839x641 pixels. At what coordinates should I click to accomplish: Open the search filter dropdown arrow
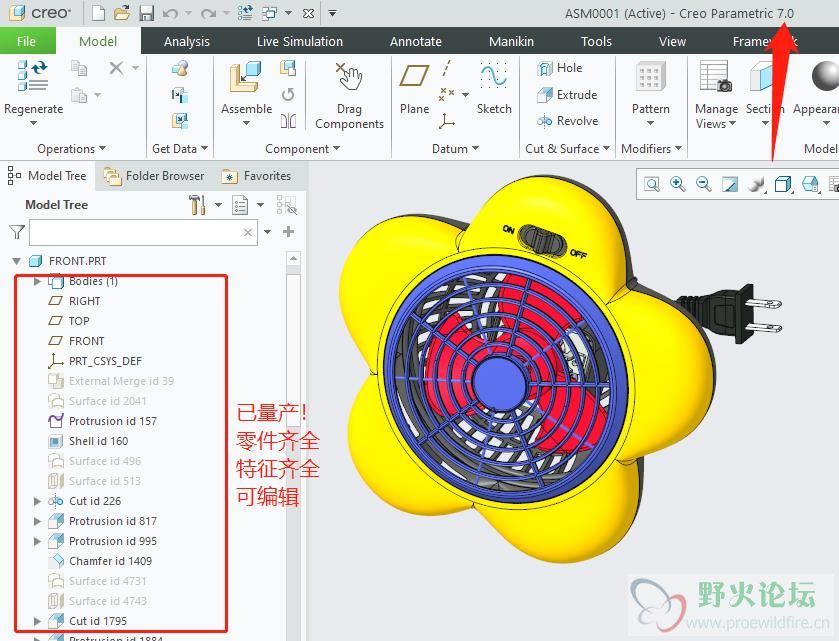pyautogui.click(x=268, y=232)
